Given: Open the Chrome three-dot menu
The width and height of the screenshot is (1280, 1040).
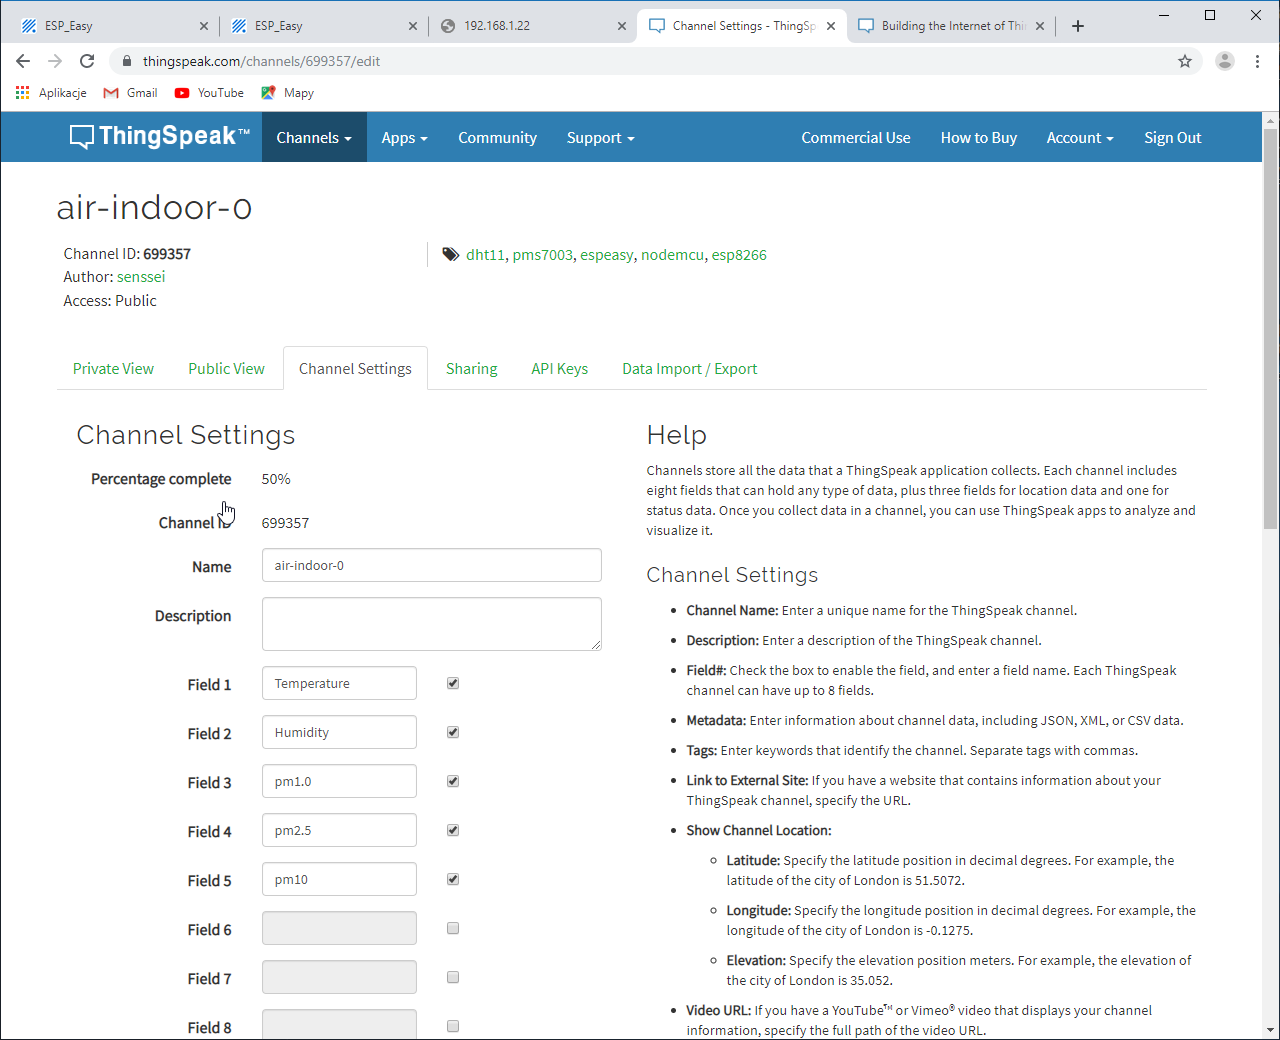Looking at the screenshot, I should coord(1257,61).
